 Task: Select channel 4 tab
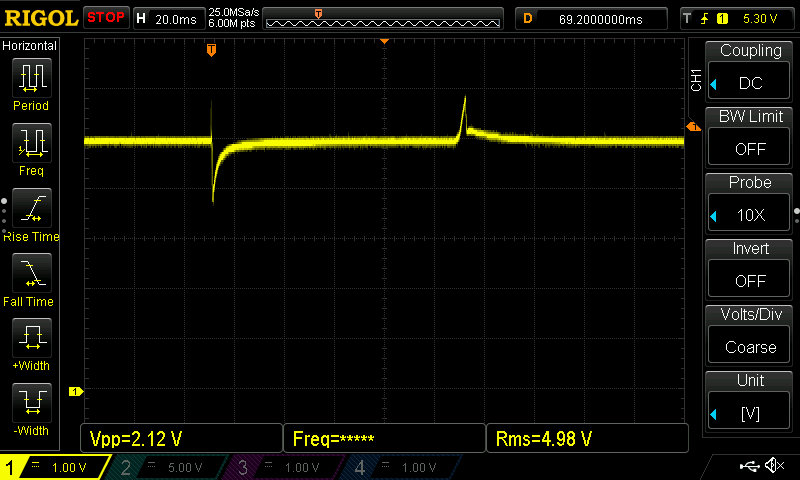pyautogui.click(x=403, y=467)
